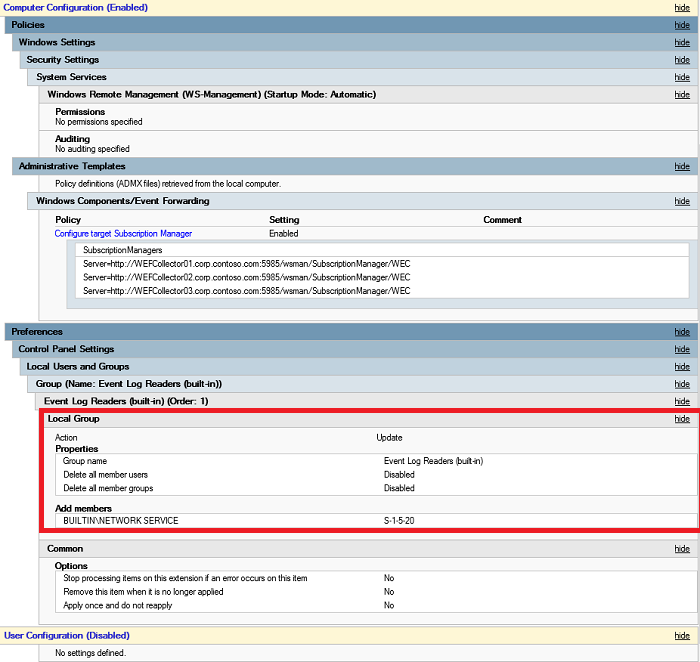Image resolution: width=700 pixels, height=662 pixels.
Task: Click hide beside Security Settings
Action: 682,60
